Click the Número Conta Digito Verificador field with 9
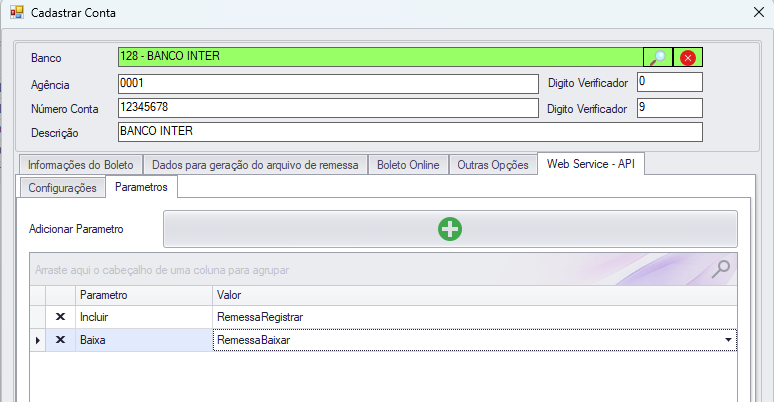Screen dimensions: 774x402 pos(670,108)
